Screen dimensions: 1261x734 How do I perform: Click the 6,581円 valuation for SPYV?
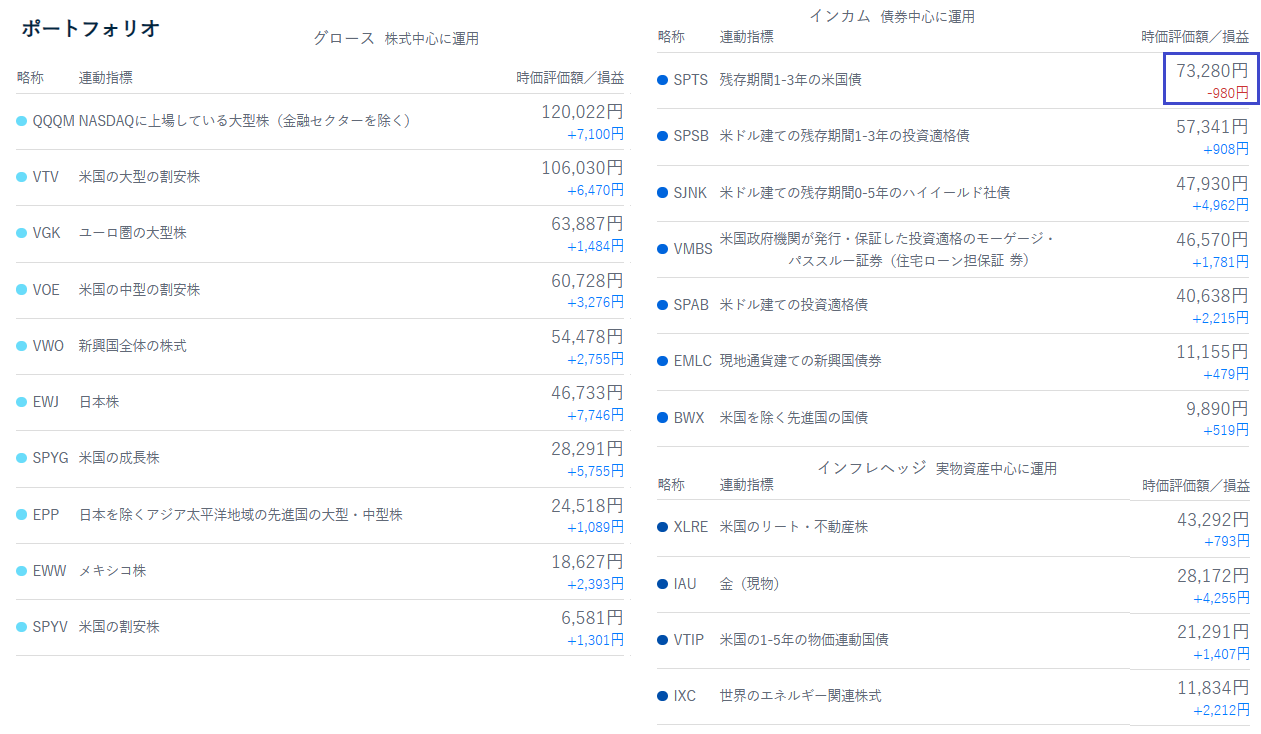point(592,618)
